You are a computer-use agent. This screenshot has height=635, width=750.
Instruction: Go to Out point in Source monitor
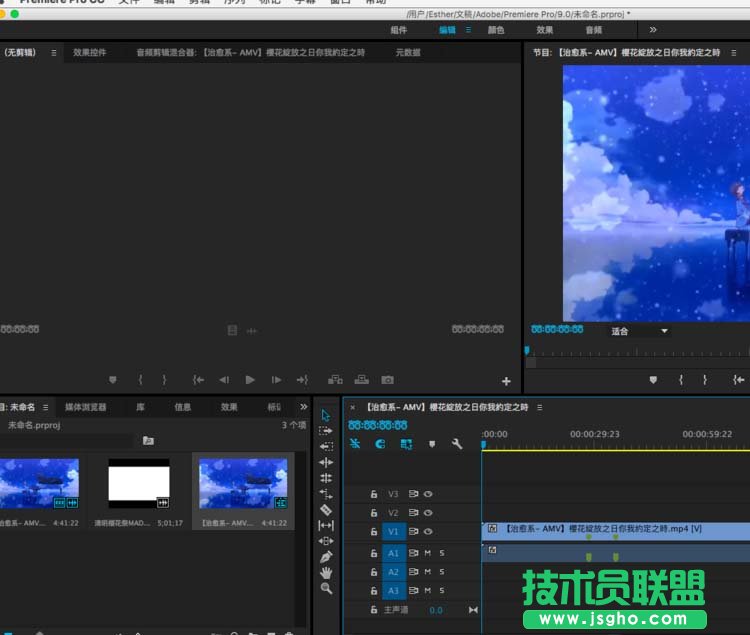[x=302, y=380]
